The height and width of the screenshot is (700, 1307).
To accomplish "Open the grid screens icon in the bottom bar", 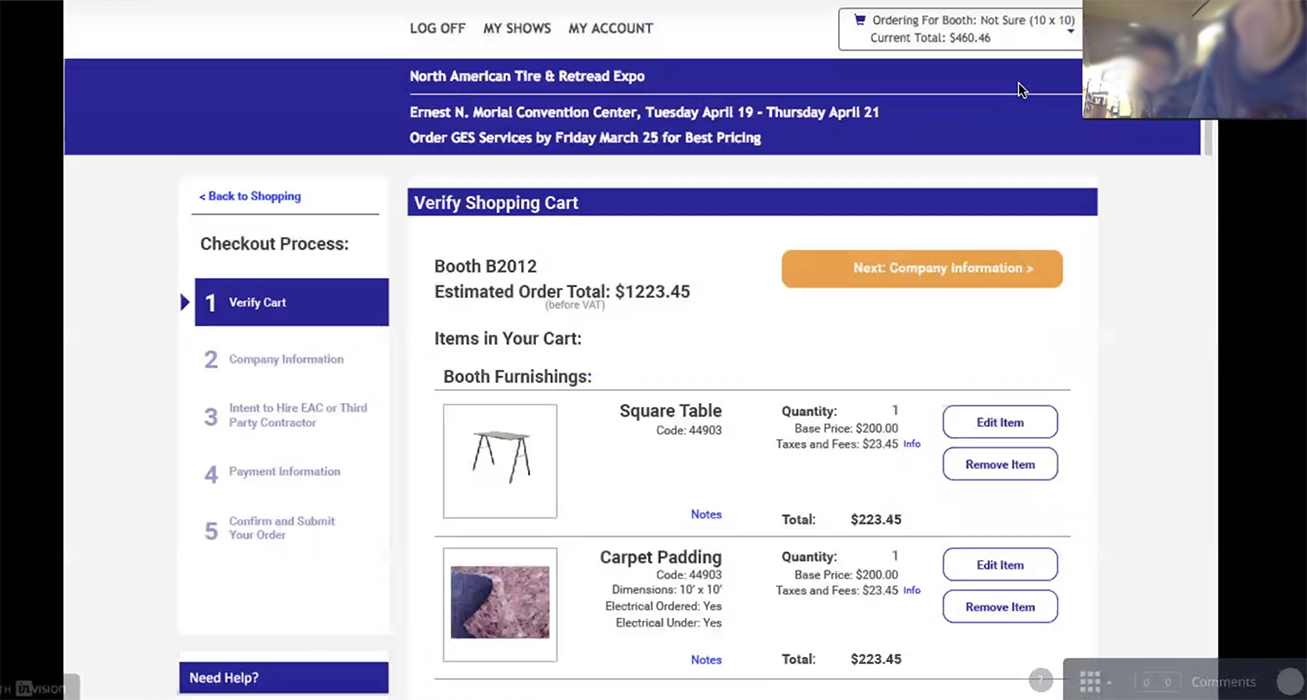I will pos(1090,682).
